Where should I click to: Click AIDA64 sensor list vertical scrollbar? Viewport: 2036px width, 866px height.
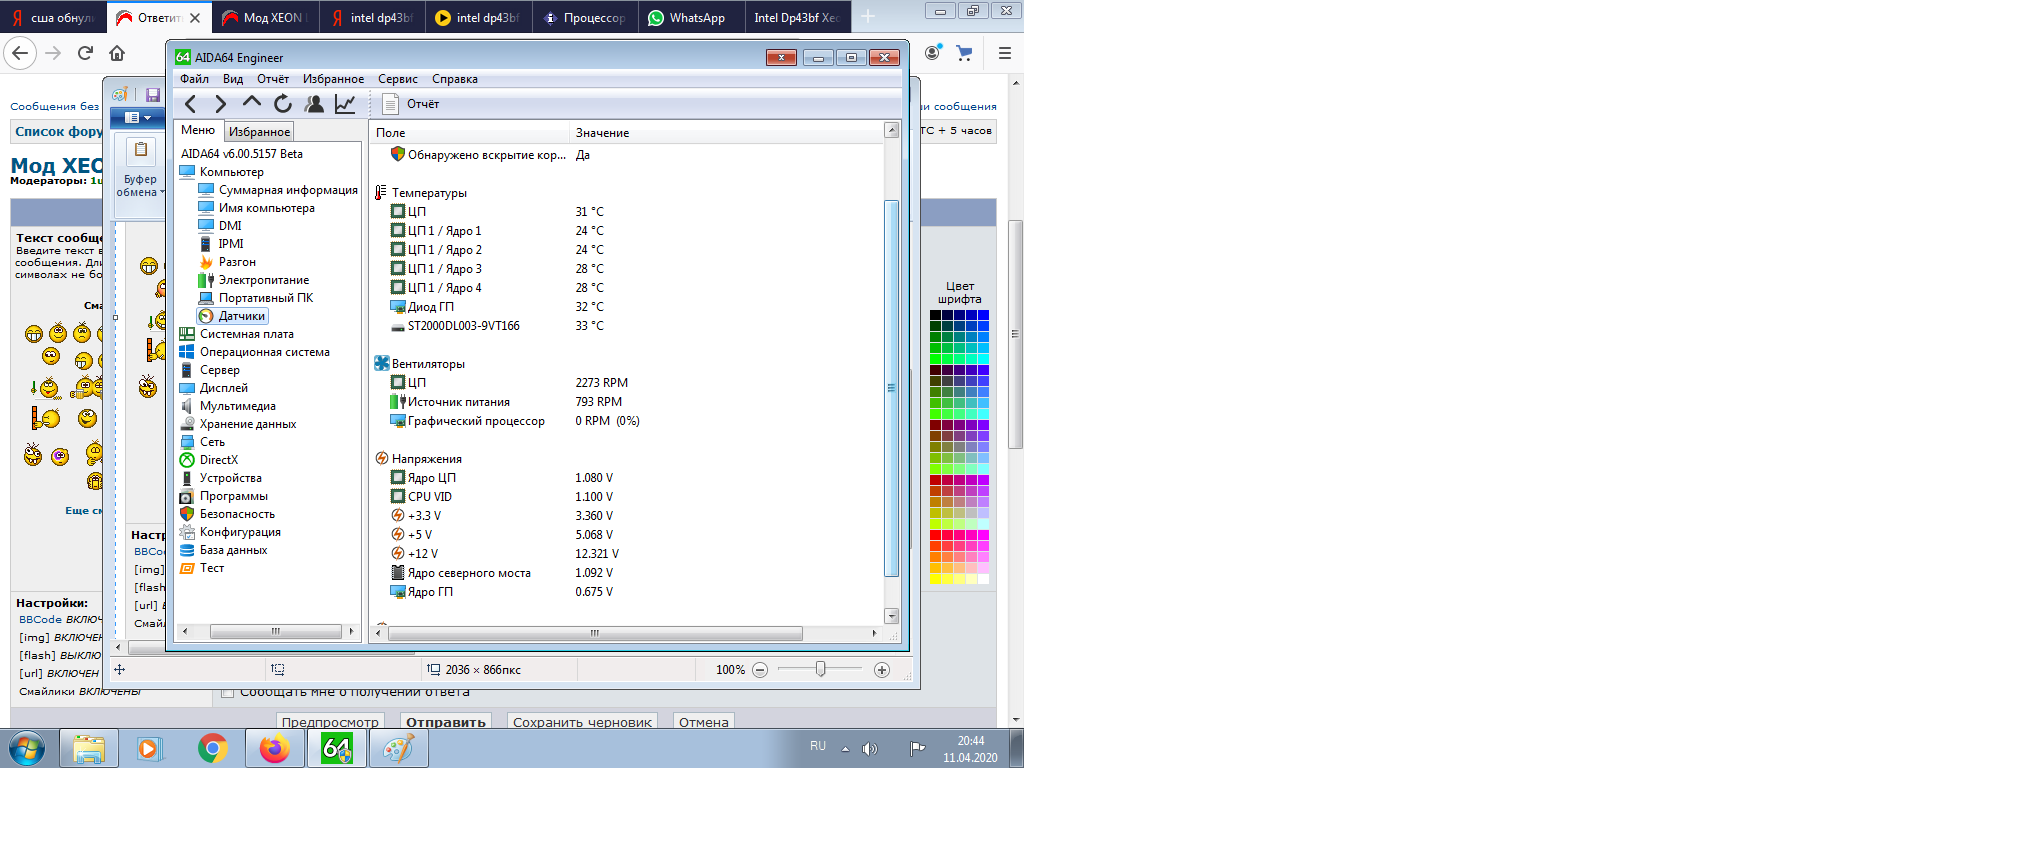click(x=892, y=388)
